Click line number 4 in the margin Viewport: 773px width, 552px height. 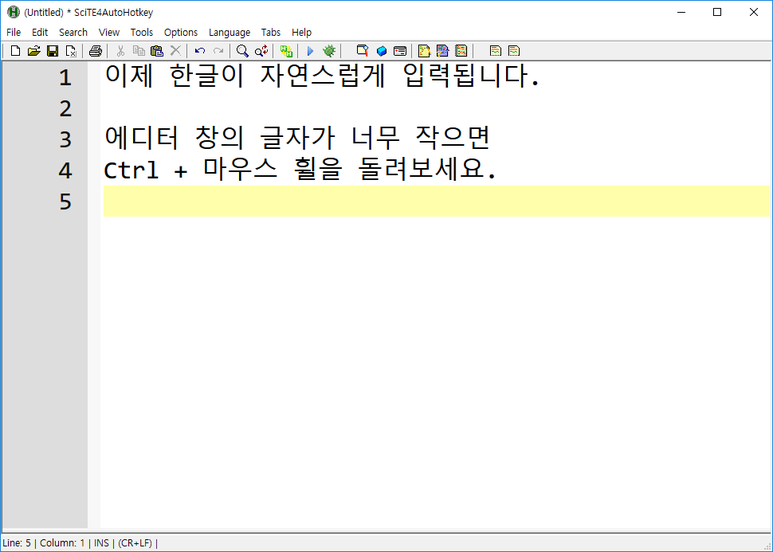click(66, 171)
